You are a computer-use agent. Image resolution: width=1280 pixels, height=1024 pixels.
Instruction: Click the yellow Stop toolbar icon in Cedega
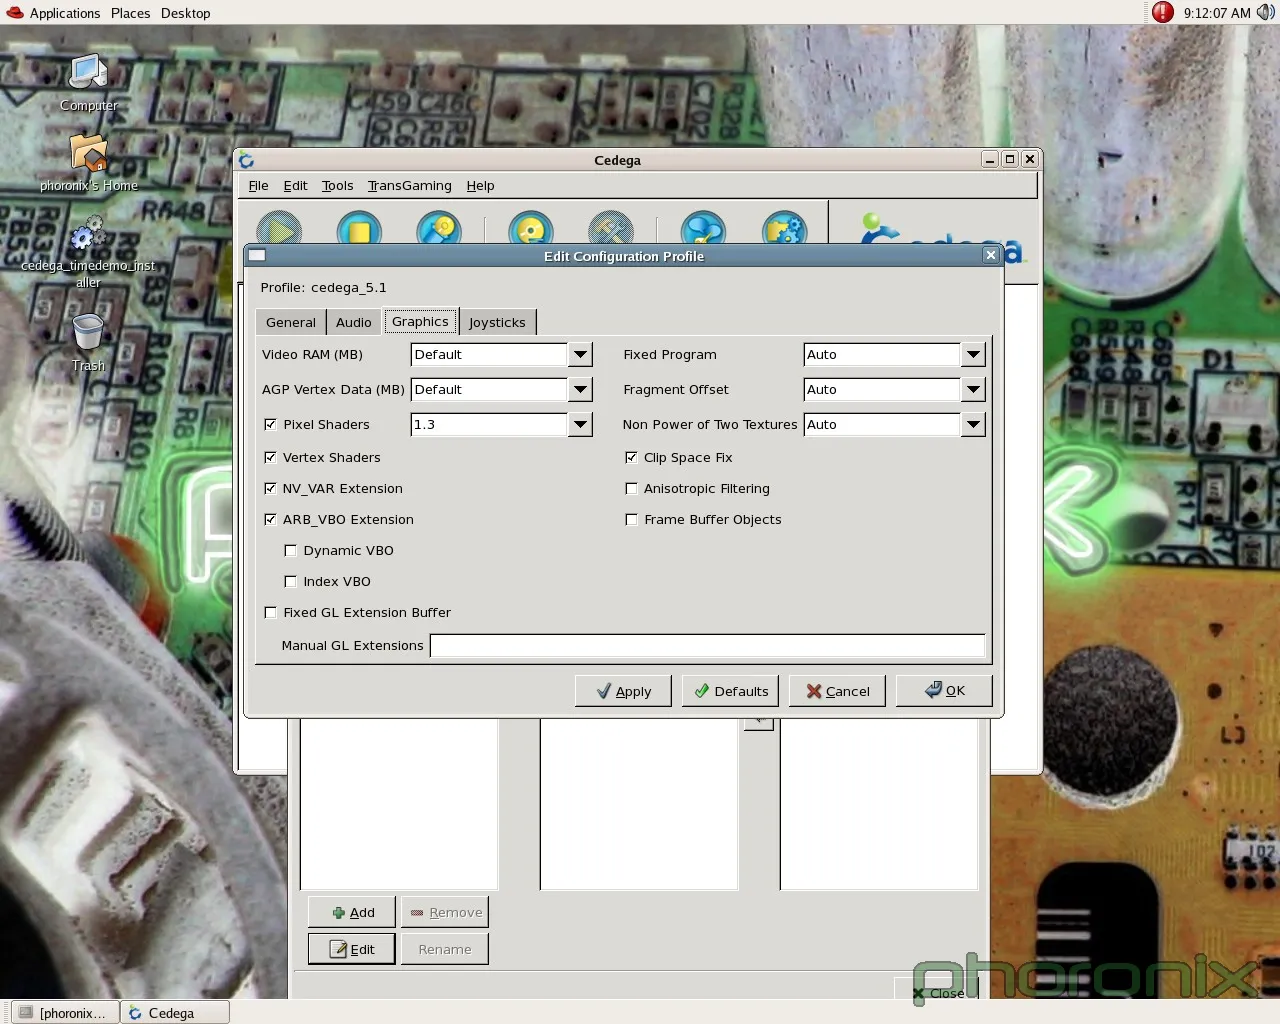click(x=359, y=227)
